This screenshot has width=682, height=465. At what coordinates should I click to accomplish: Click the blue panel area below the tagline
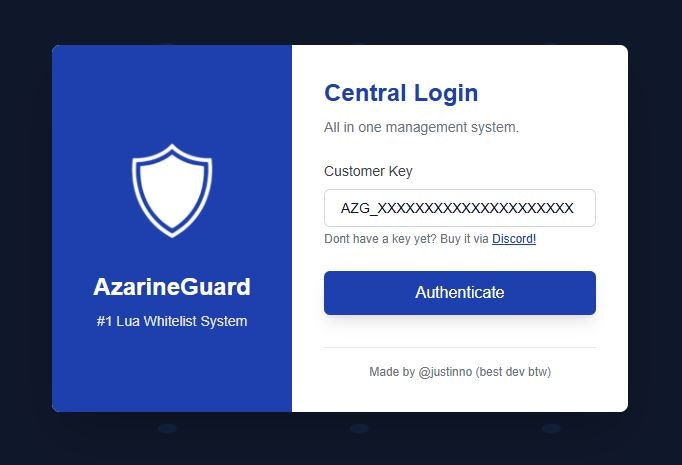tap(172, 370)
